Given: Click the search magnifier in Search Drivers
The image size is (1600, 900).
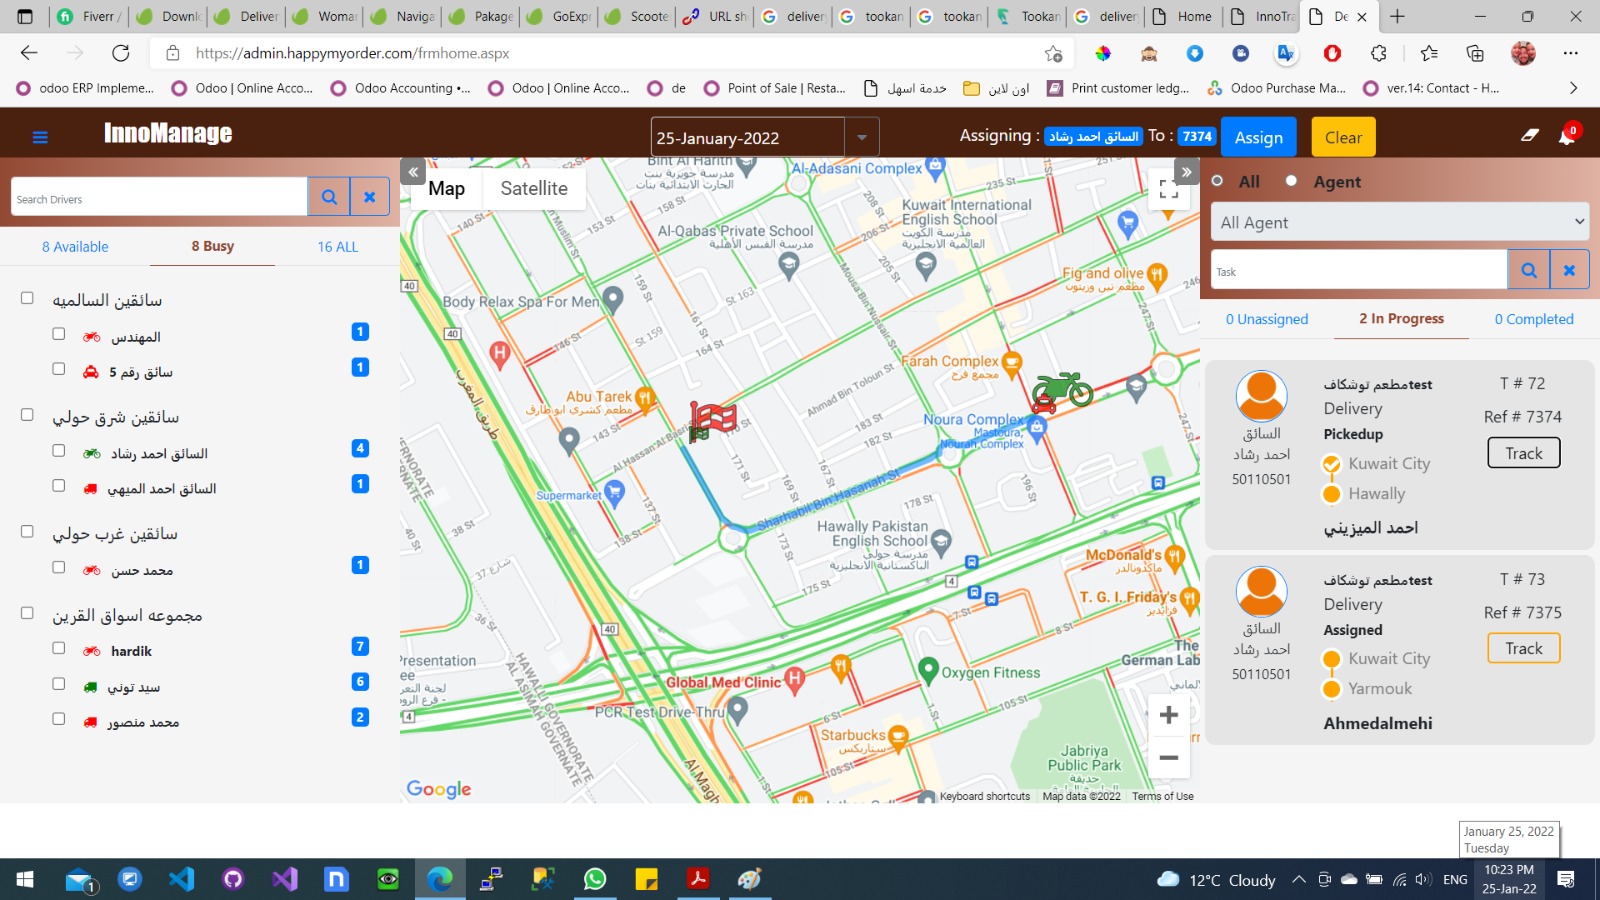Looking at the screenshot, I should coord(329,196).
